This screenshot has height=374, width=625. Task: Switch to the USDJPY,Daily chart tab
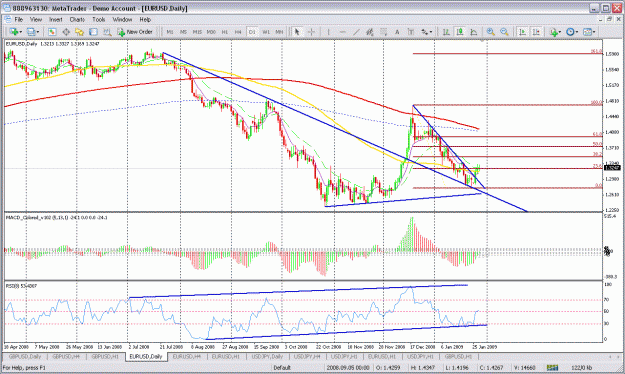[267, 356]
